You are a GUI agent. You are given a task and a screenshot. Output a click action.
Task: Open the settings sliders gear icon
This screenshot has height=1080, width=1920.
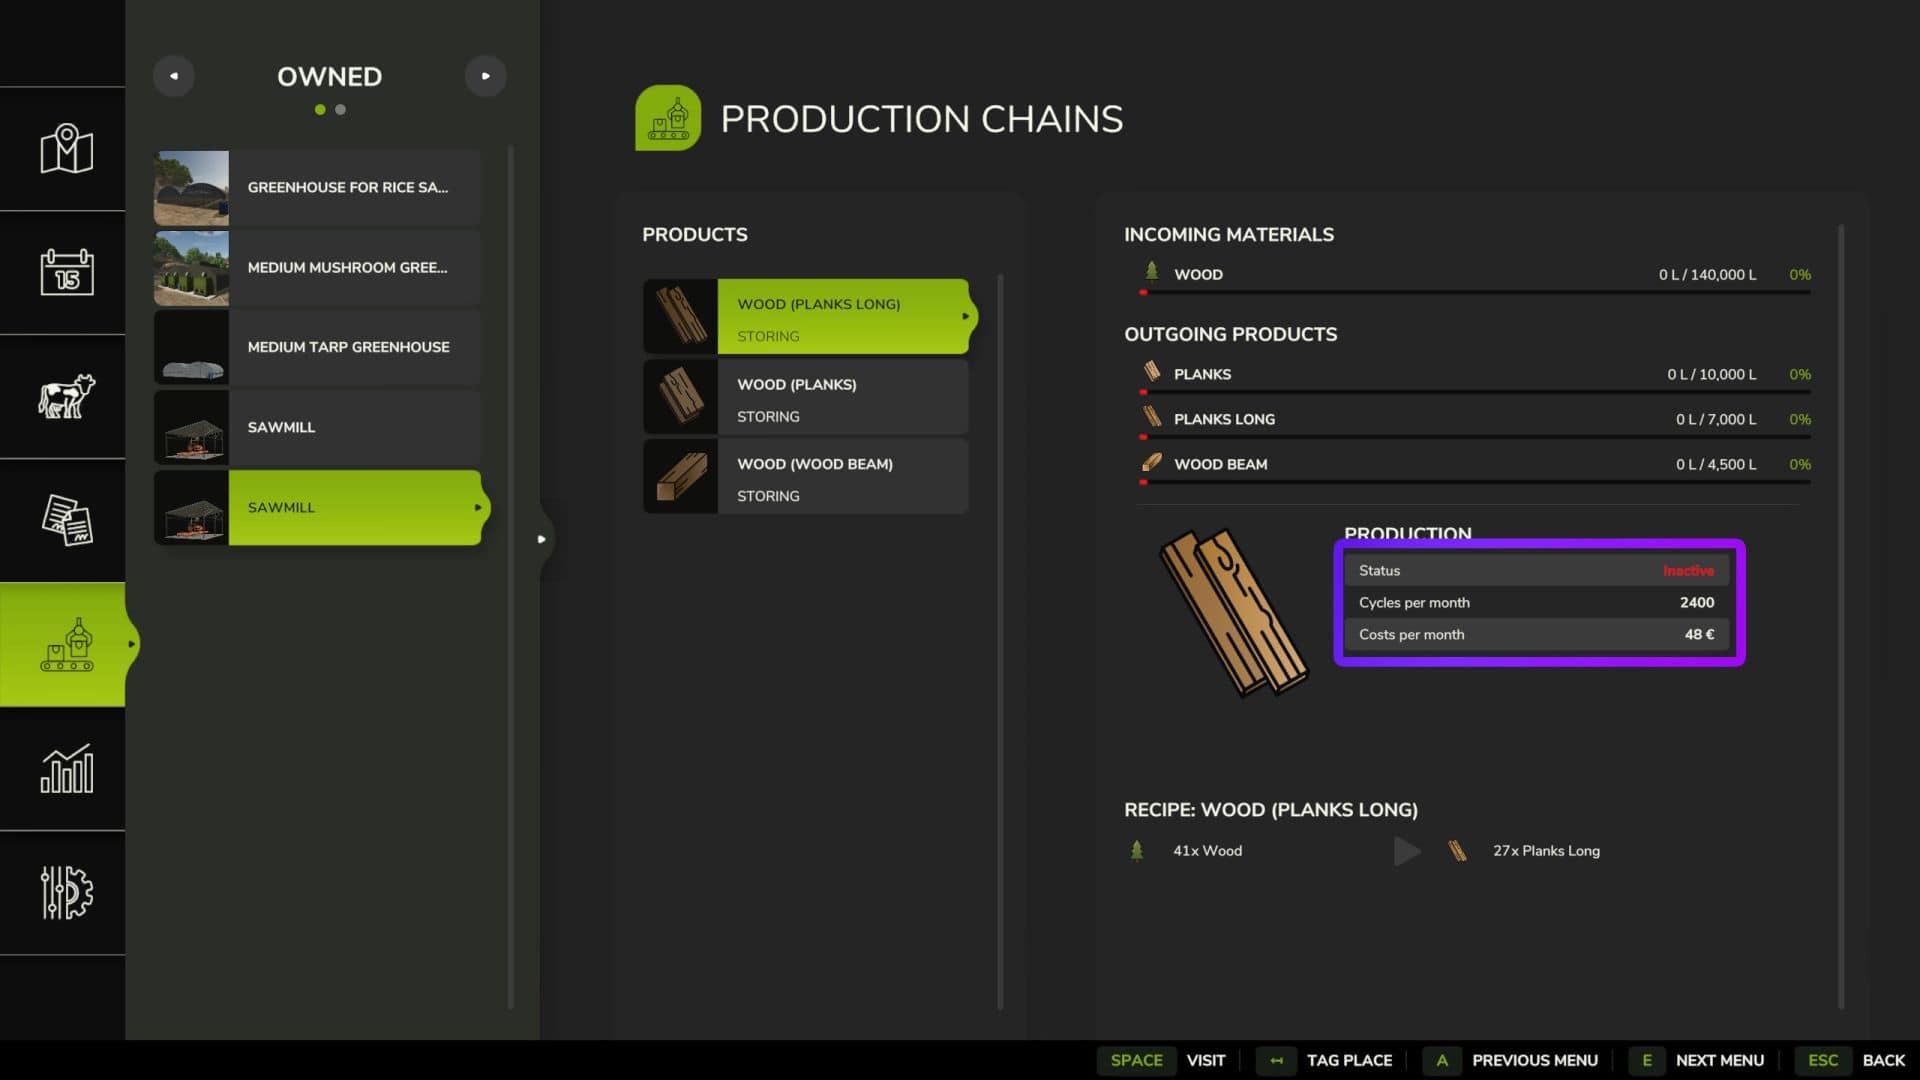66,892
